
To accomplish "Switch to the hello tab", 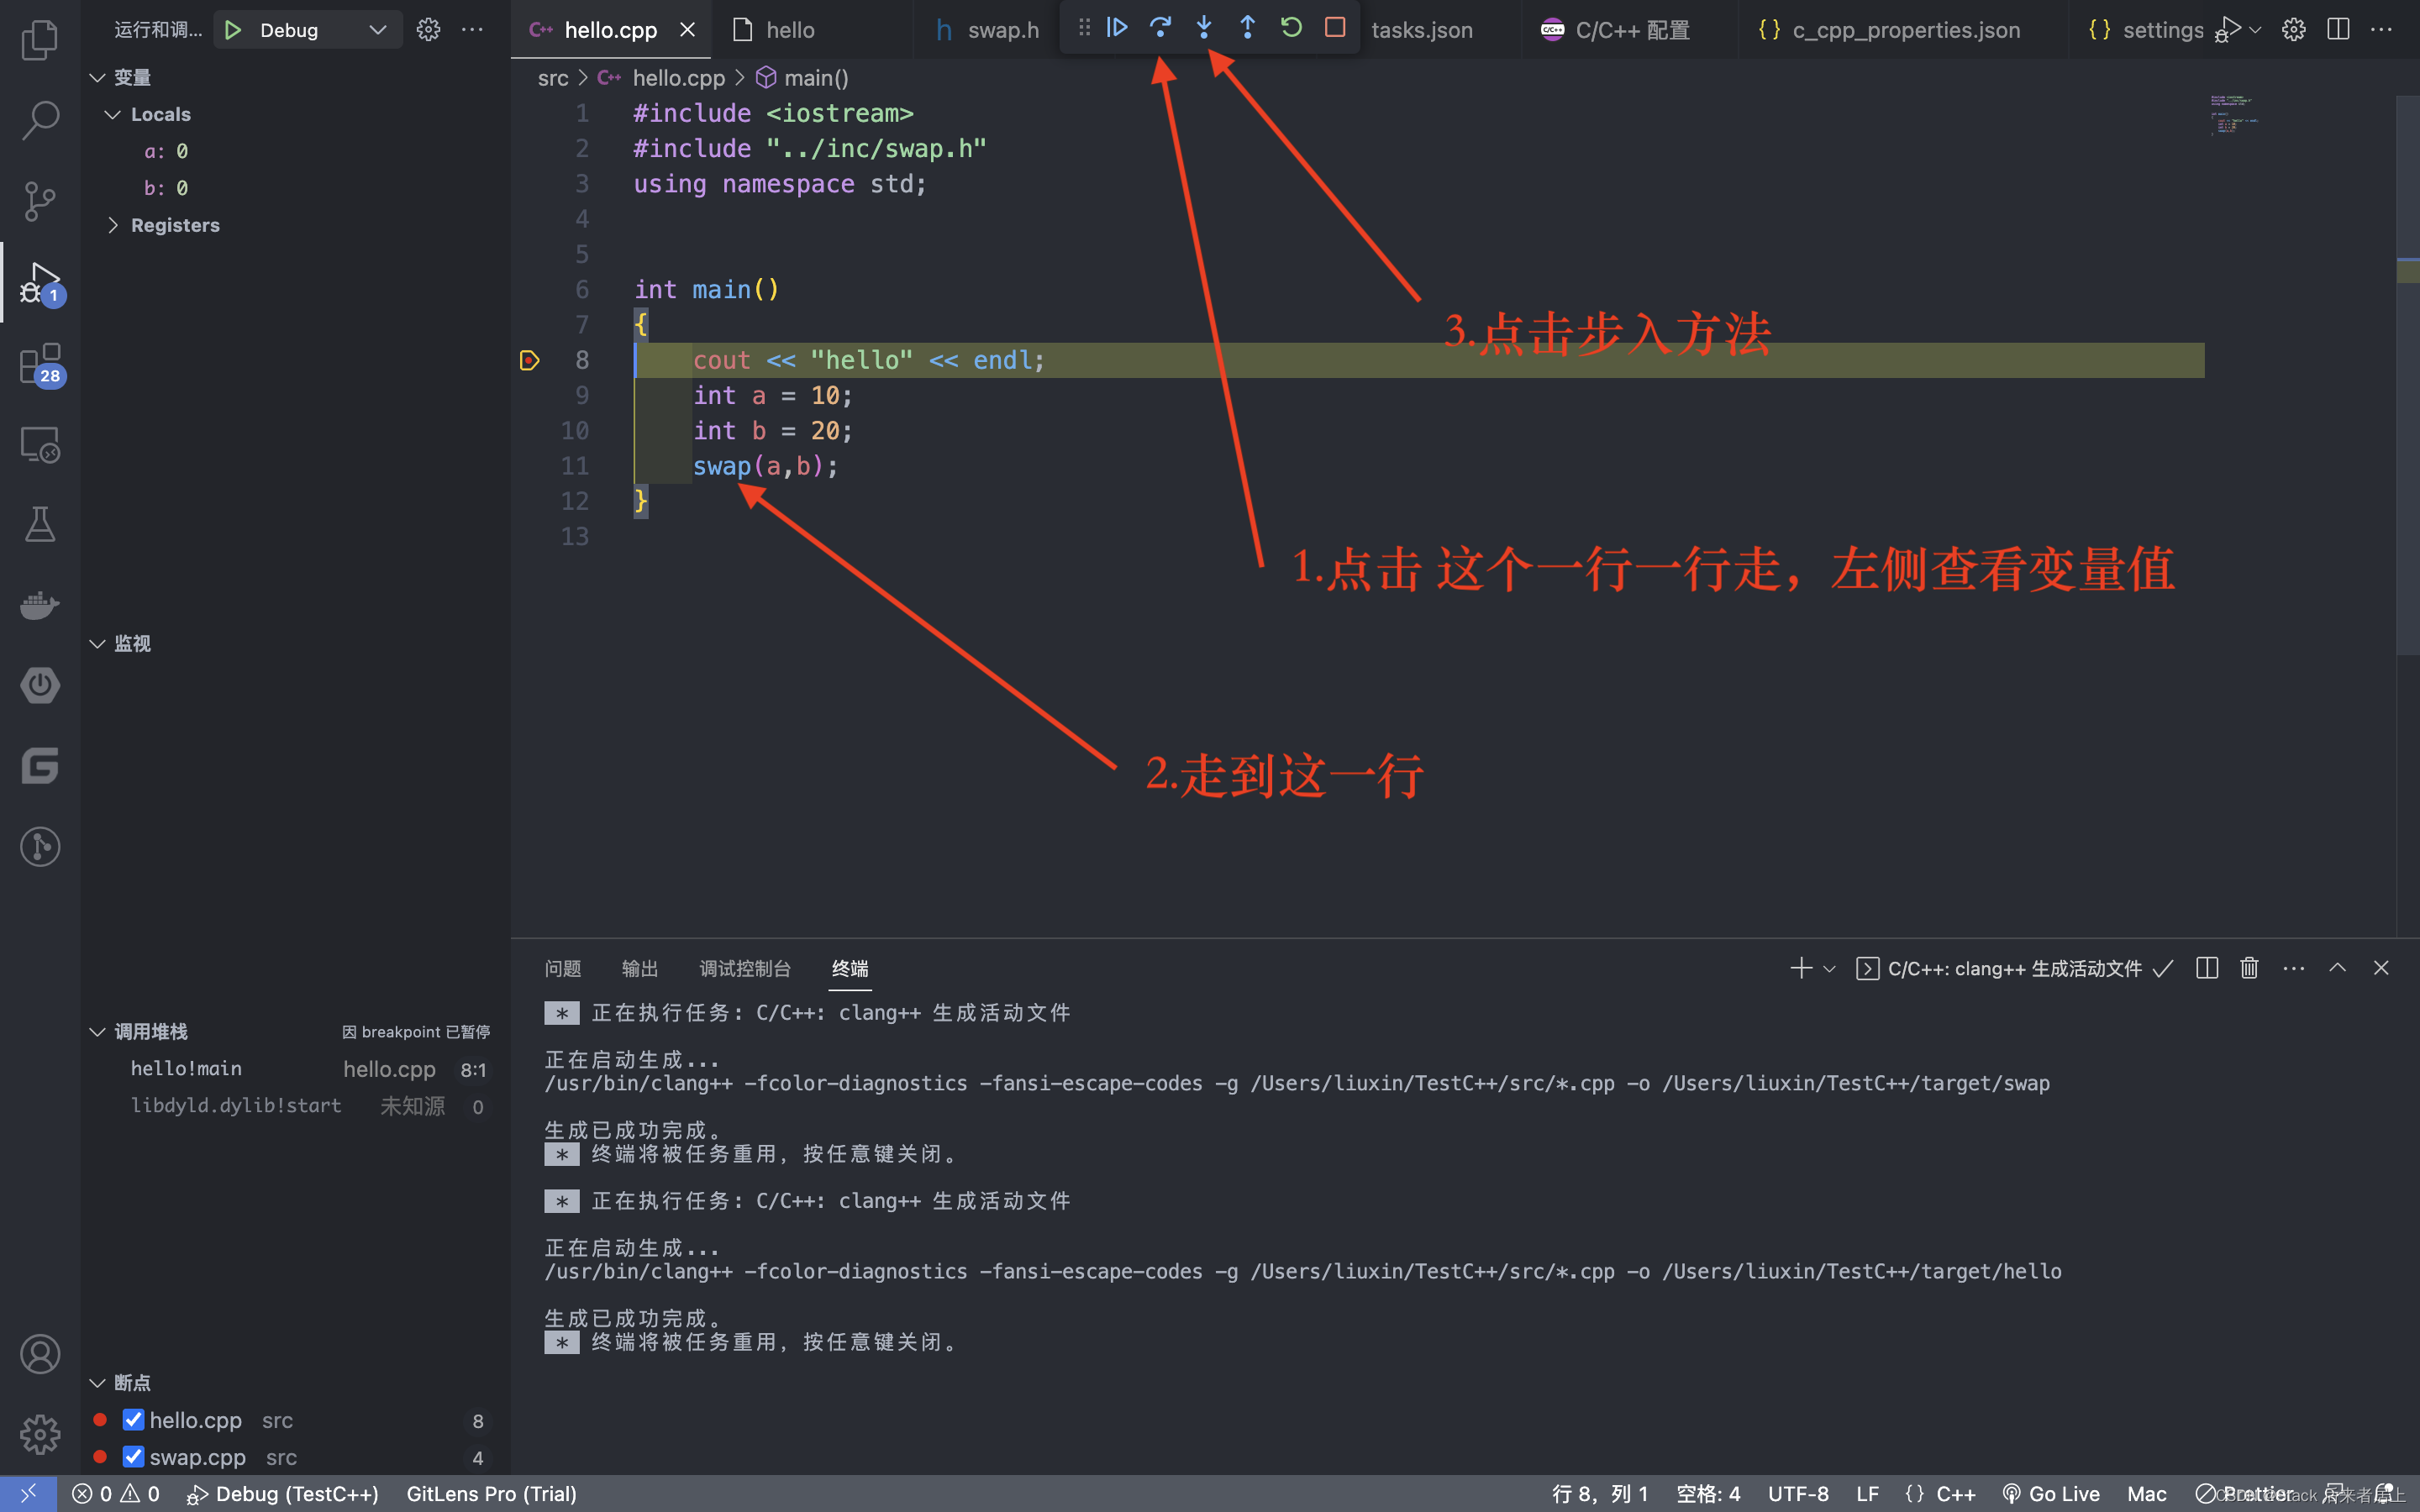I will point(789,30).
